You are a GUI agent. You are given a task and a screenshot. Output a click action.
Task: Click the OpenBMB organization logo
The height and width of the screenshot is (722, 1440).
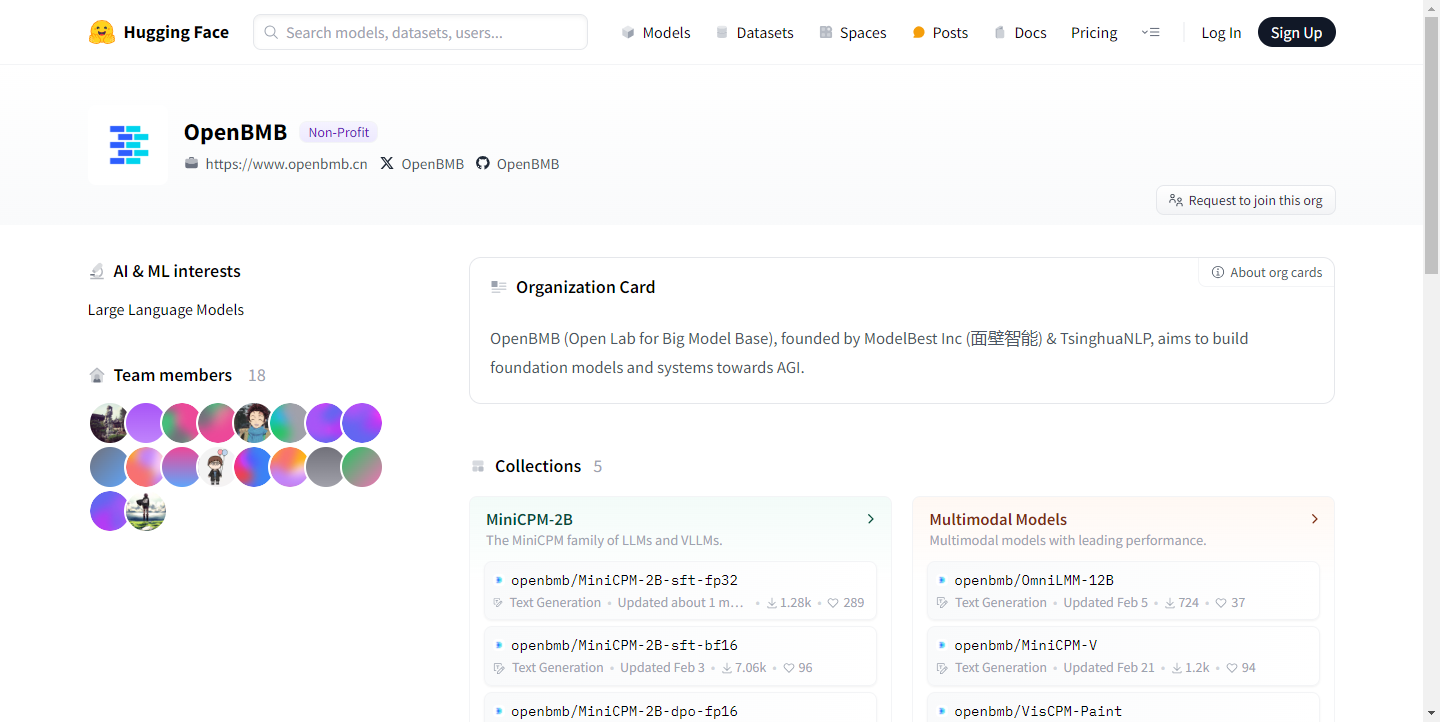pyautogui.click(x=128, y=146)
